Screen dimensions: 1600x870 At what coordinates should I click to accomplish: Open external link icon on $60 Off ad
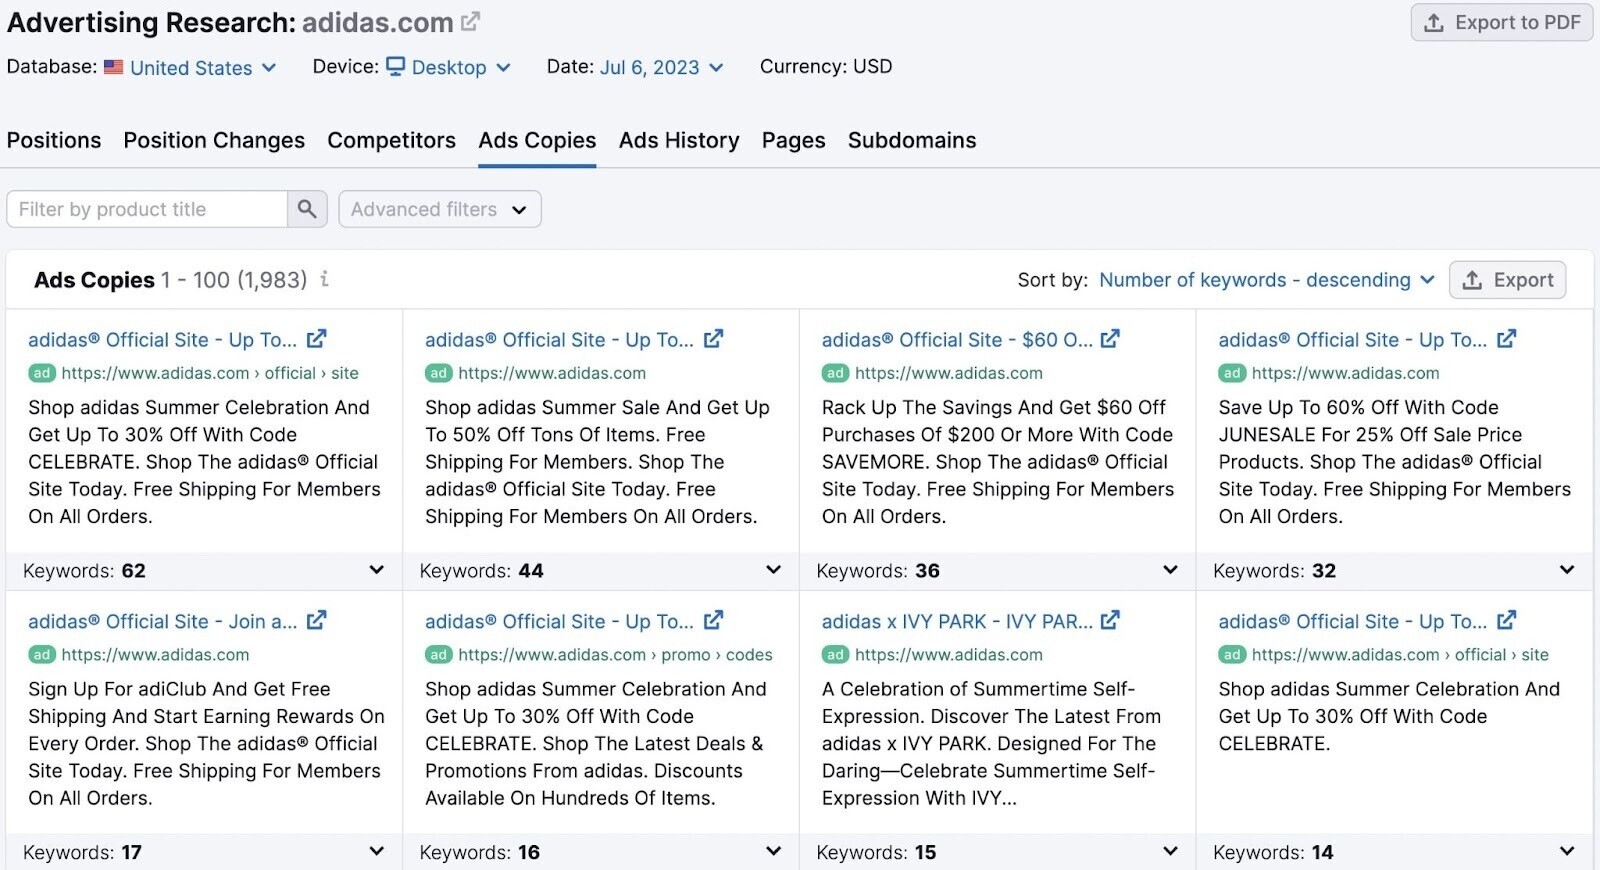point(1110,339)
